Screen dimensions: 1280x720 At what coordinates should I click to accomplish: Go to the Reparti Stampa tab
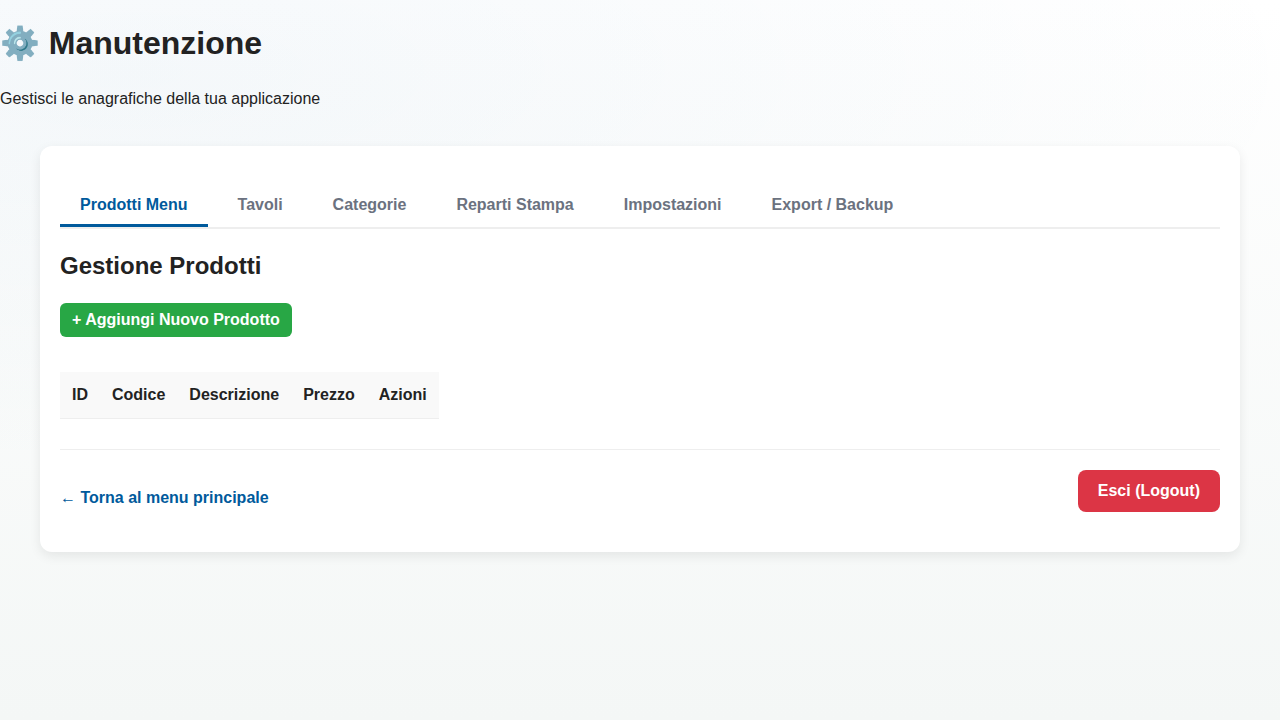(515, 205)
